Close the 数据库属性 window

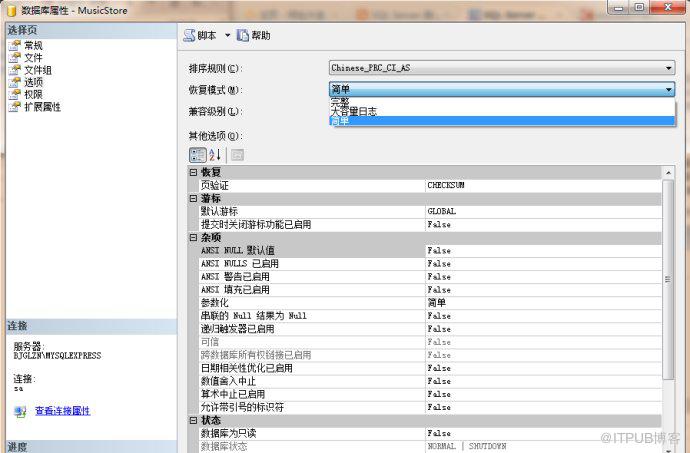668,7
